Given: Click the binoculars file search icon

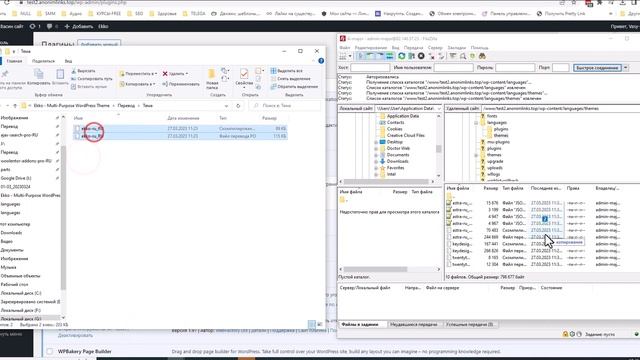Looking at the screenshot, I should coord(482,56).
